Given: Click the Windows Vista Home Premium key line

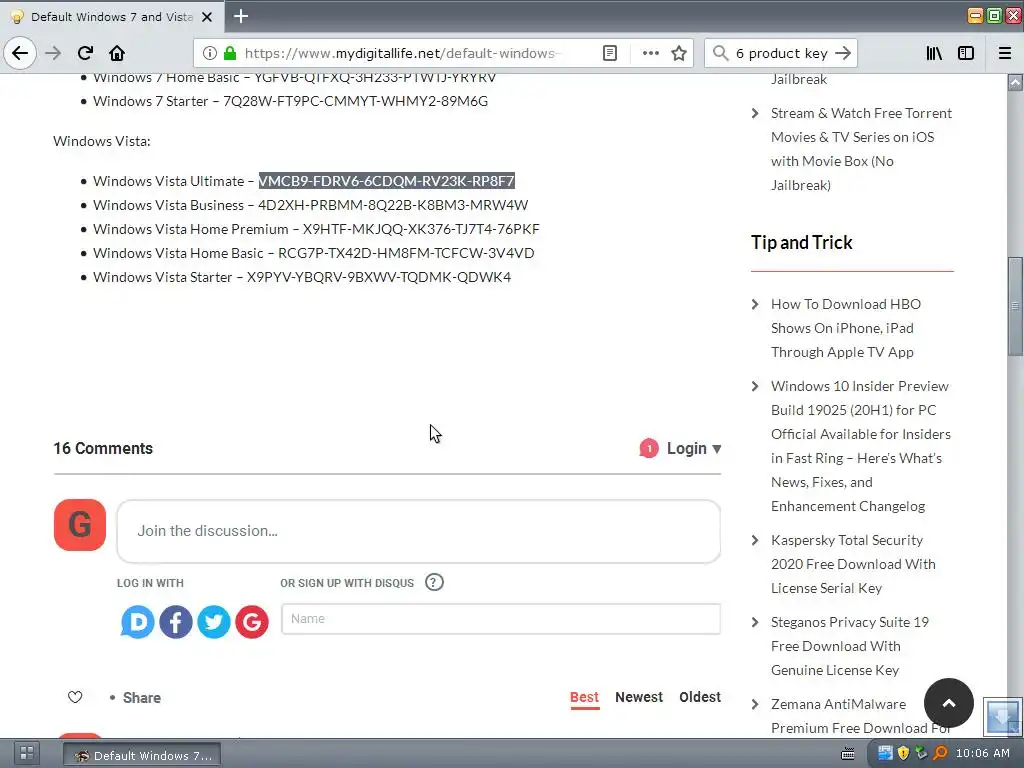Looking at the screenshot, I should [316, 229].
